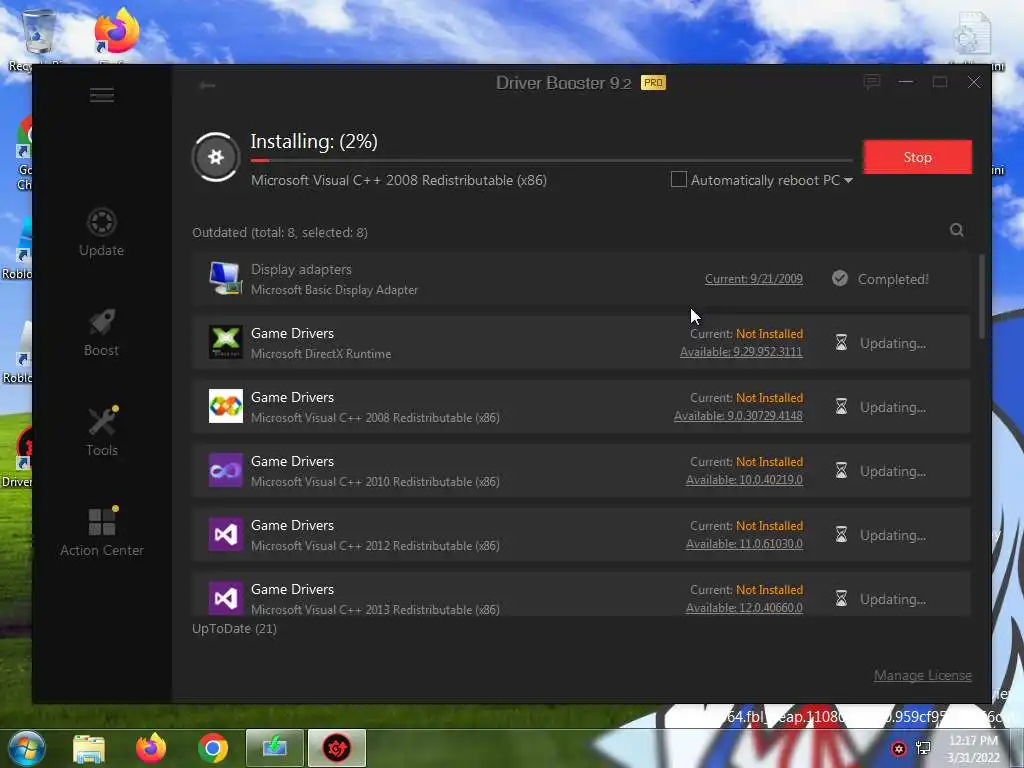
Task: Open the hamburger menu in the sidebar
Action: 102,95
